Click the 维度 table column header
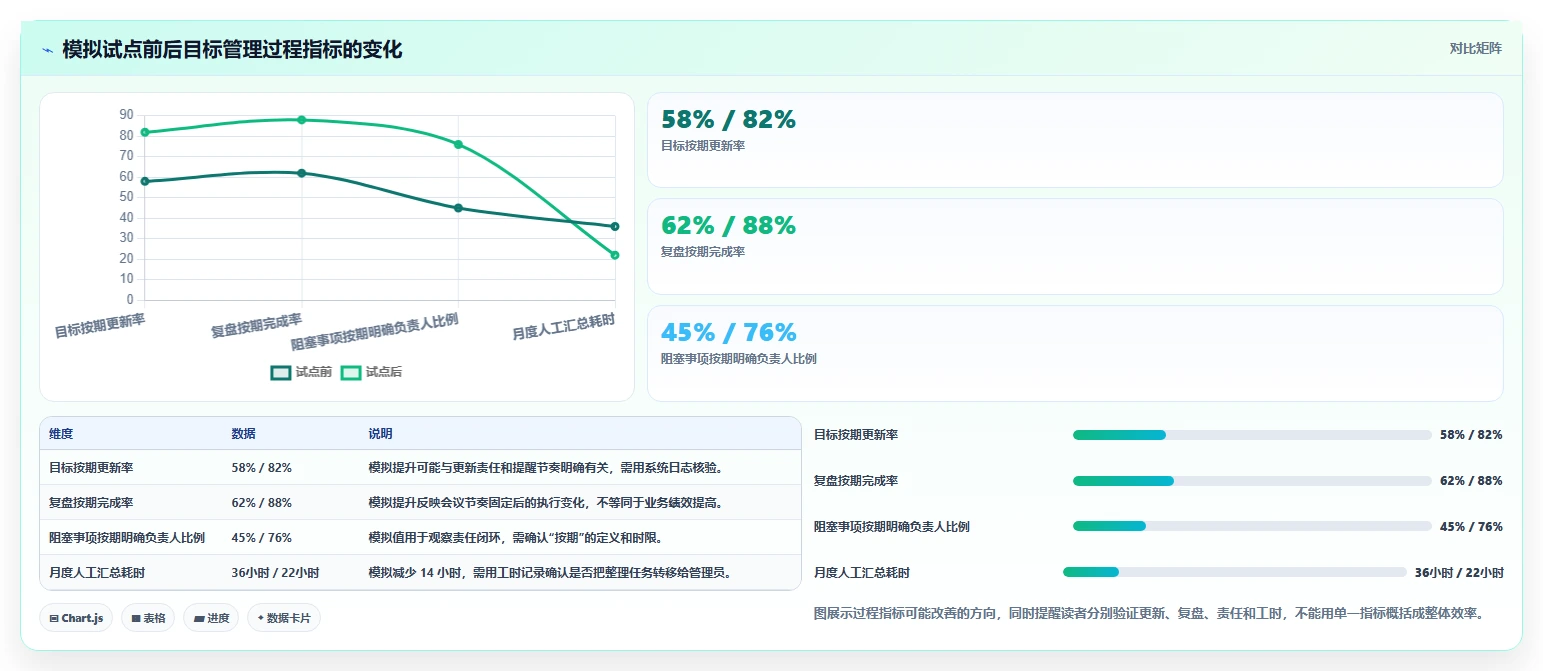The width and height of the screenshot is (1543, 671). (61, 434)
